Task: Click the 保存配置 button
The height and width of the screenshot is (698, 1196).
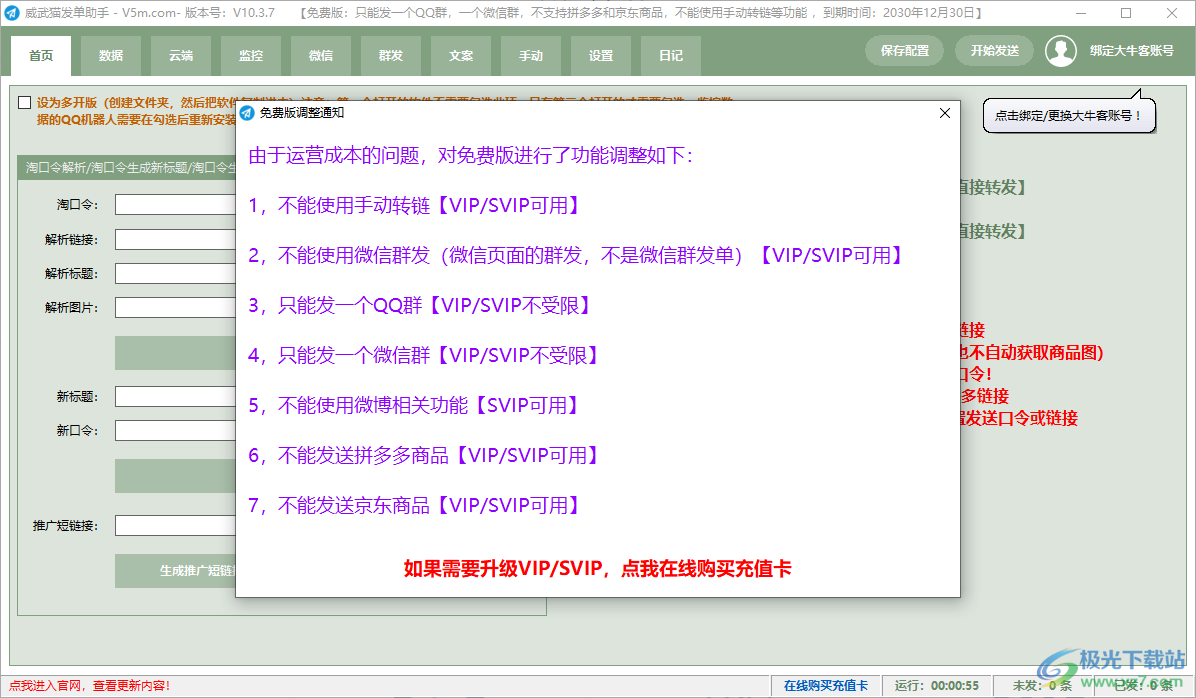Action: [905, 50]
